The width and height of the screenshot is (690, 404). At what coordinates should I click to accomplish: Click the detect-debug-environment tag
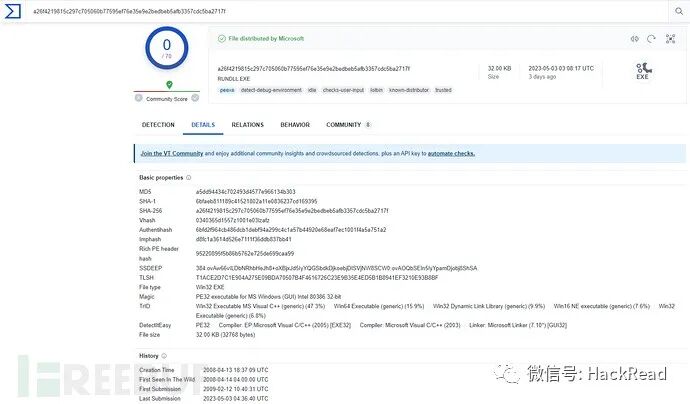click(271, 90)
